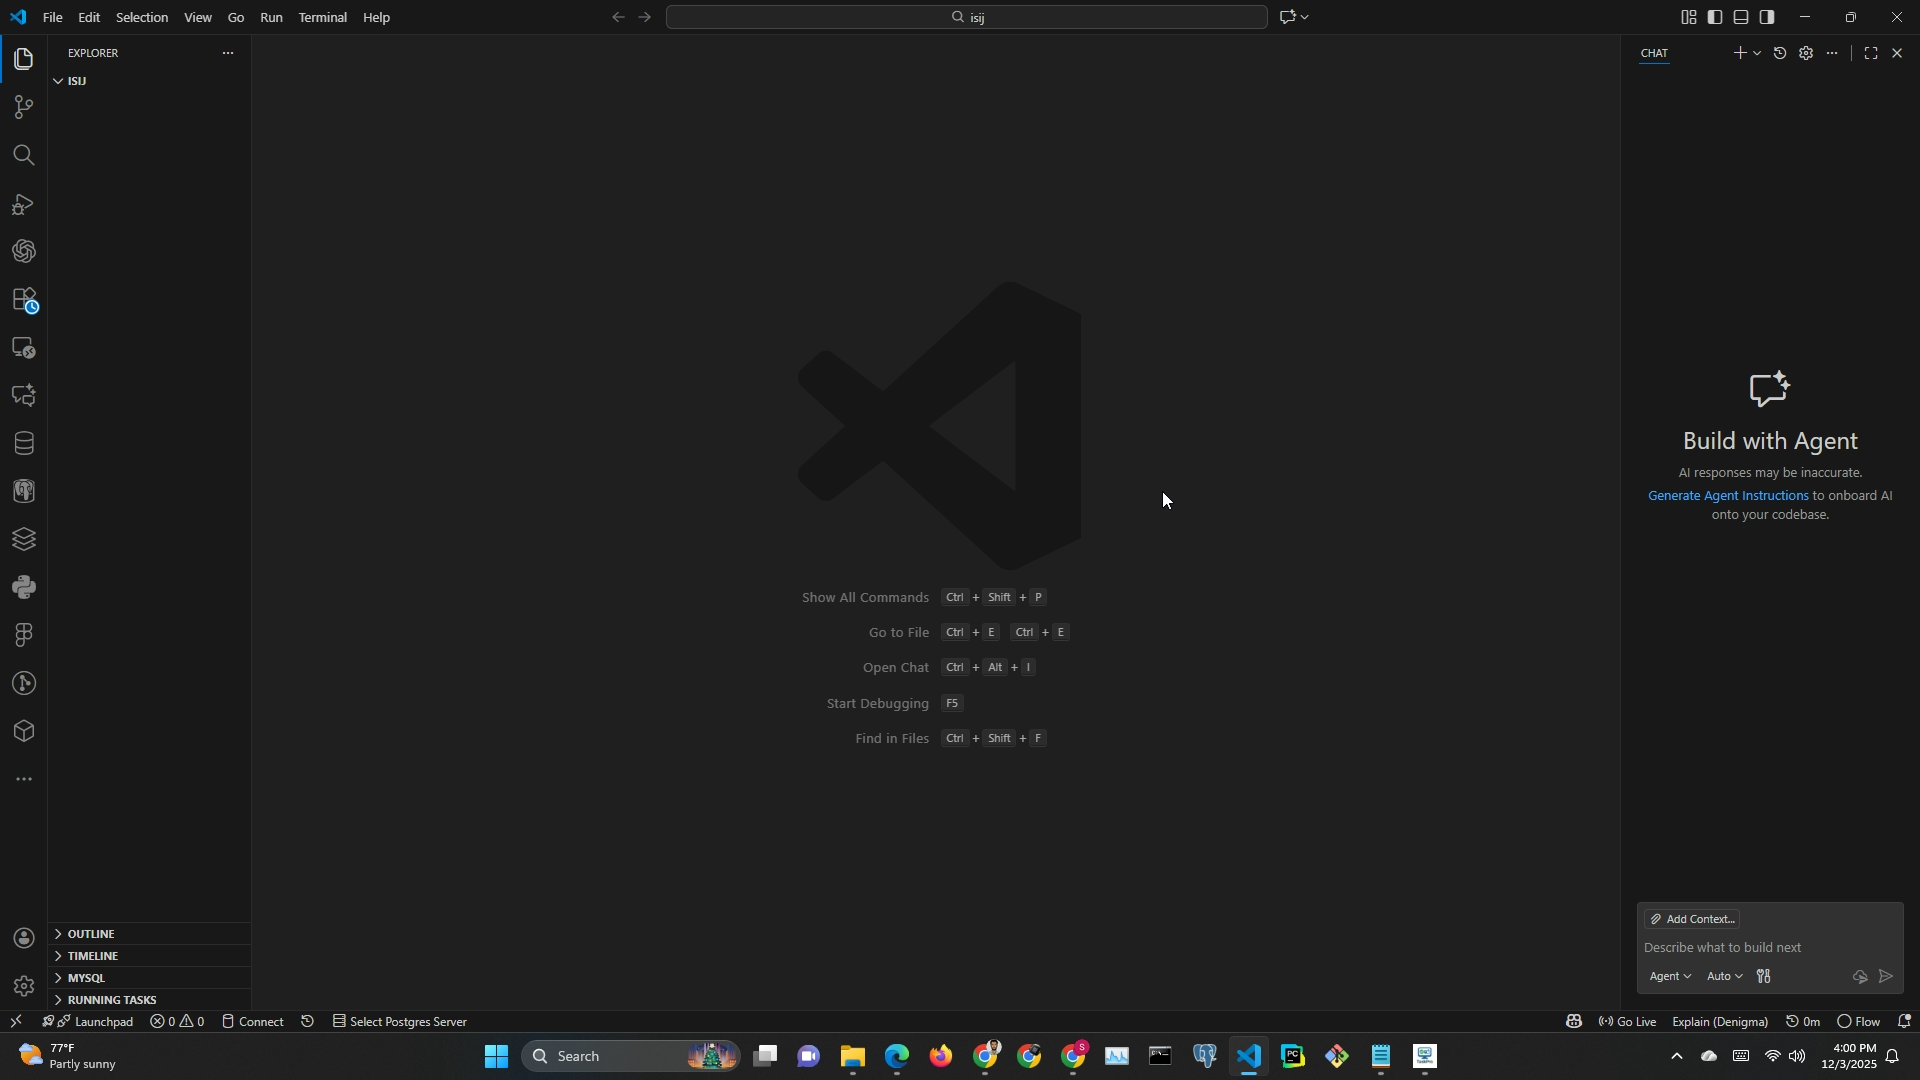Screen dimensions: 1920x1080
Task: Open the Agent mode dropdown
Action: [x=1669, y=977]
